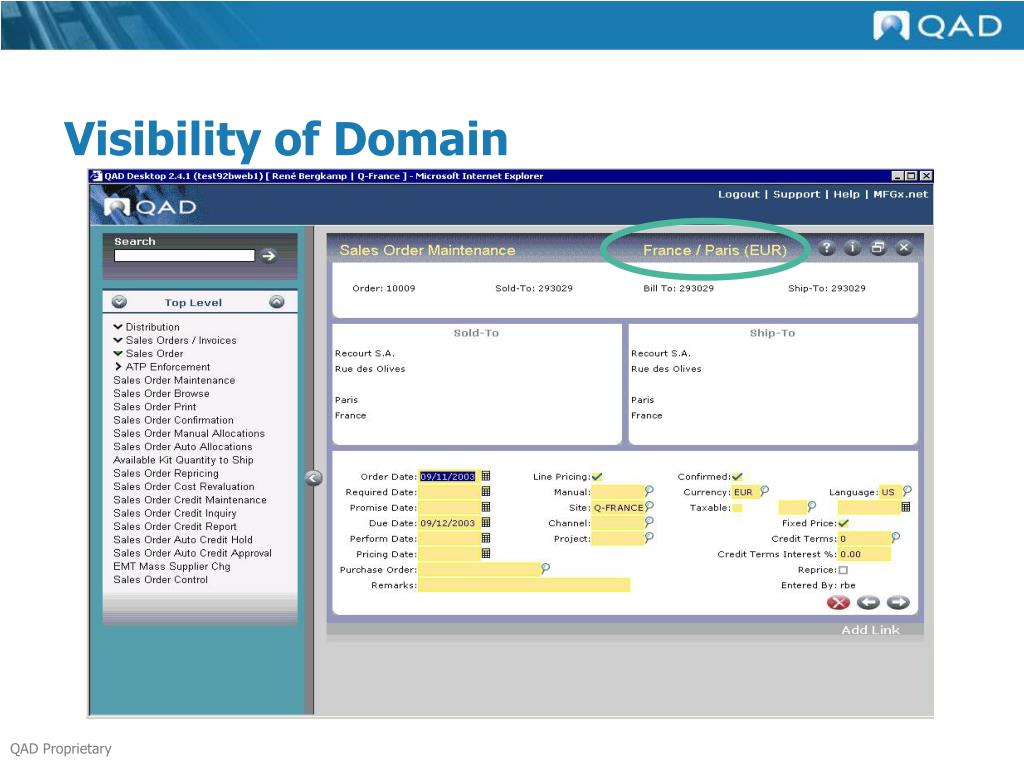The height and width of the screenshot is (768, 1024).
Task: Click the Add Link button
Action: 870,630
